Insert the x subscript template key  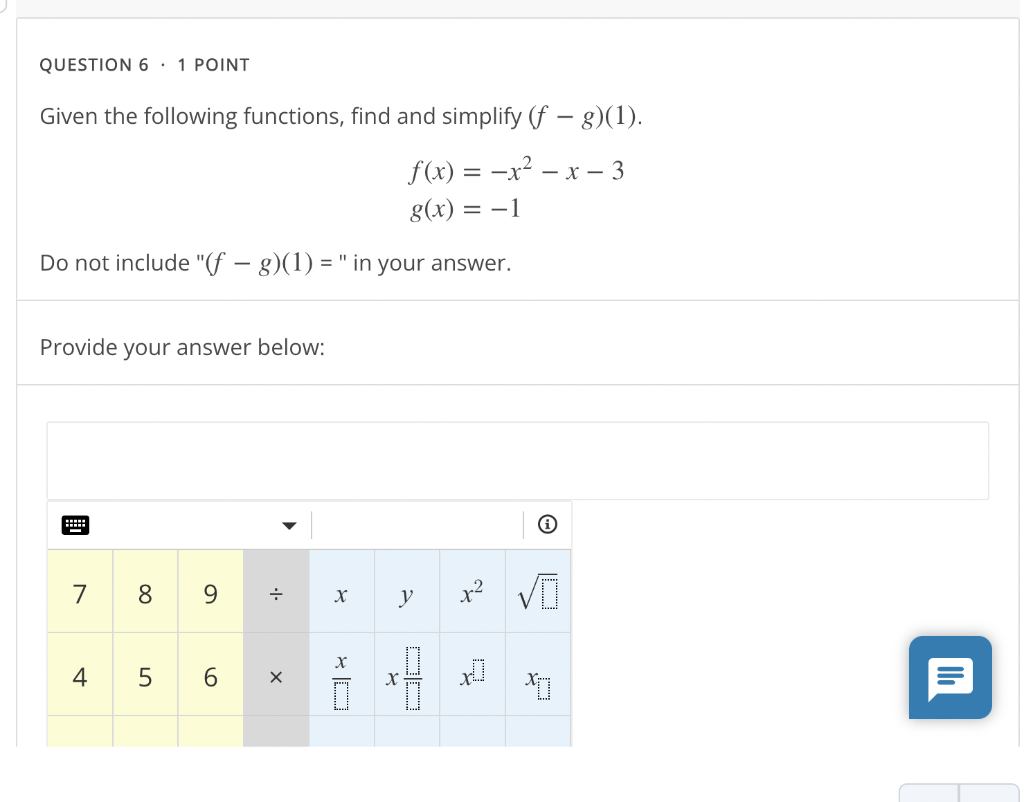(538, 676)
